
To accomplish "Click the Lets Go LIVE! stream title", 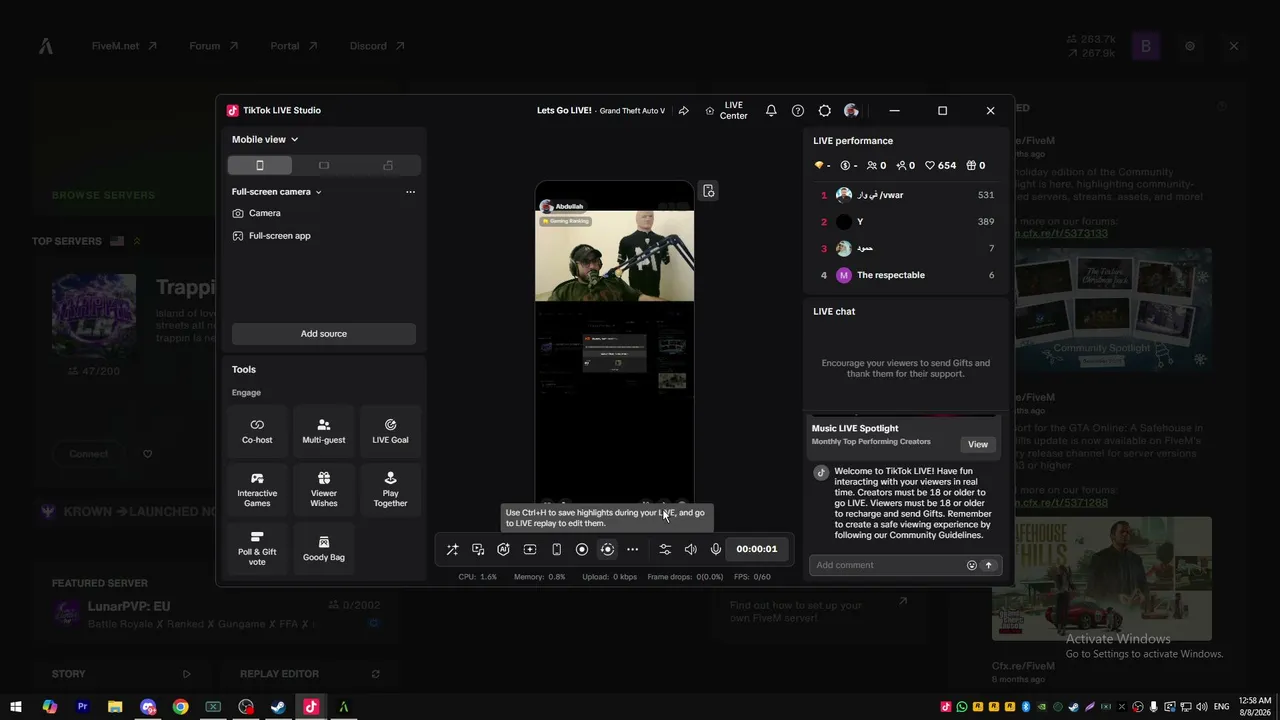I will coord(564,111).
